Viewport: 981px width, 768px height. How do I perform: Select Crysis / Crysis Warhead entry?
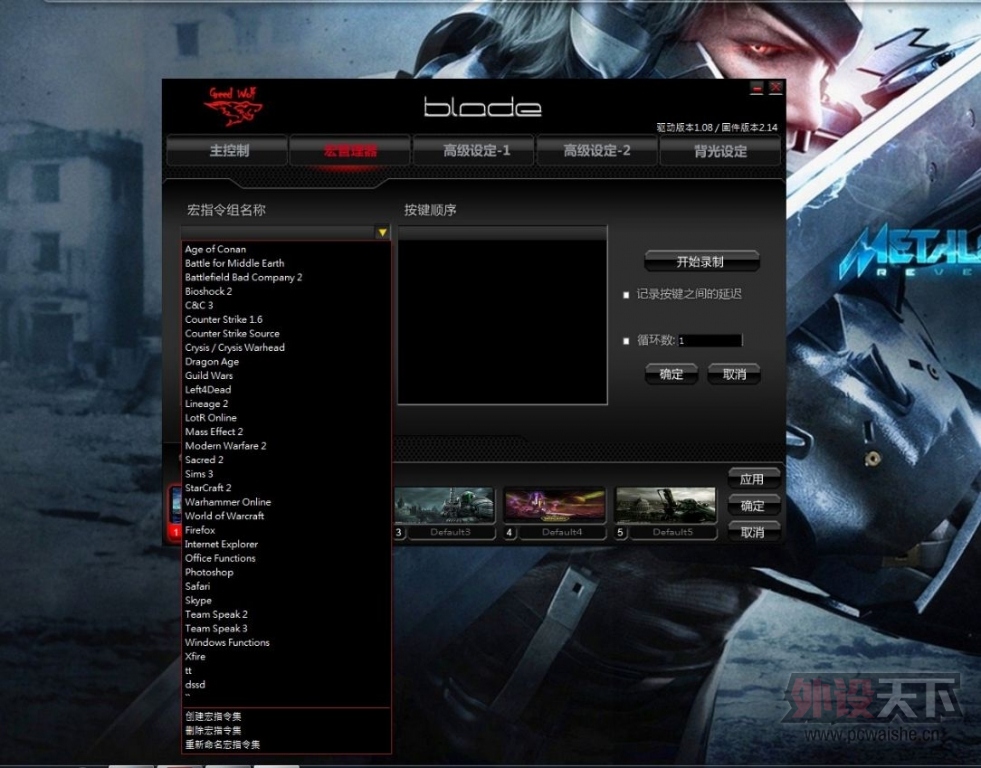point(235,348)
